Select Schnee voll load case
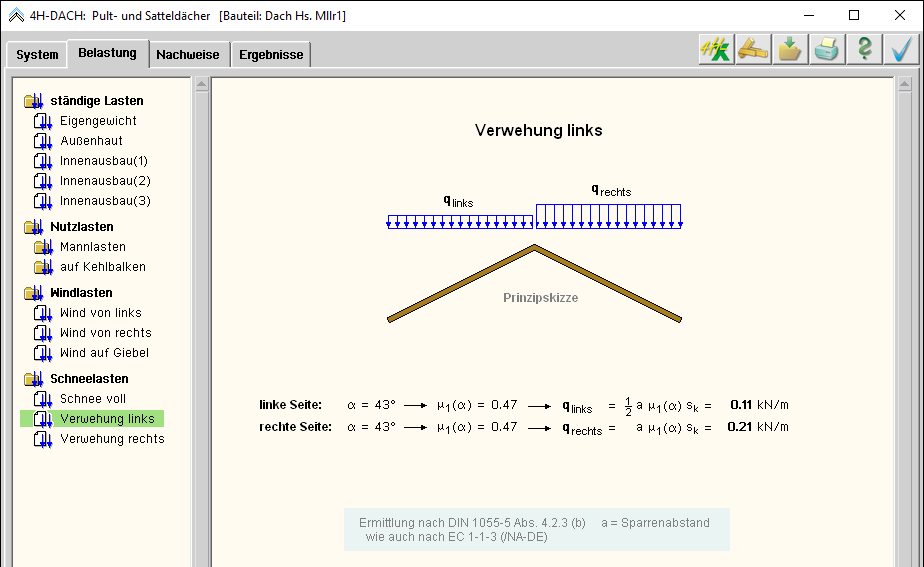924x567 pixels. [x=93, y=399]
